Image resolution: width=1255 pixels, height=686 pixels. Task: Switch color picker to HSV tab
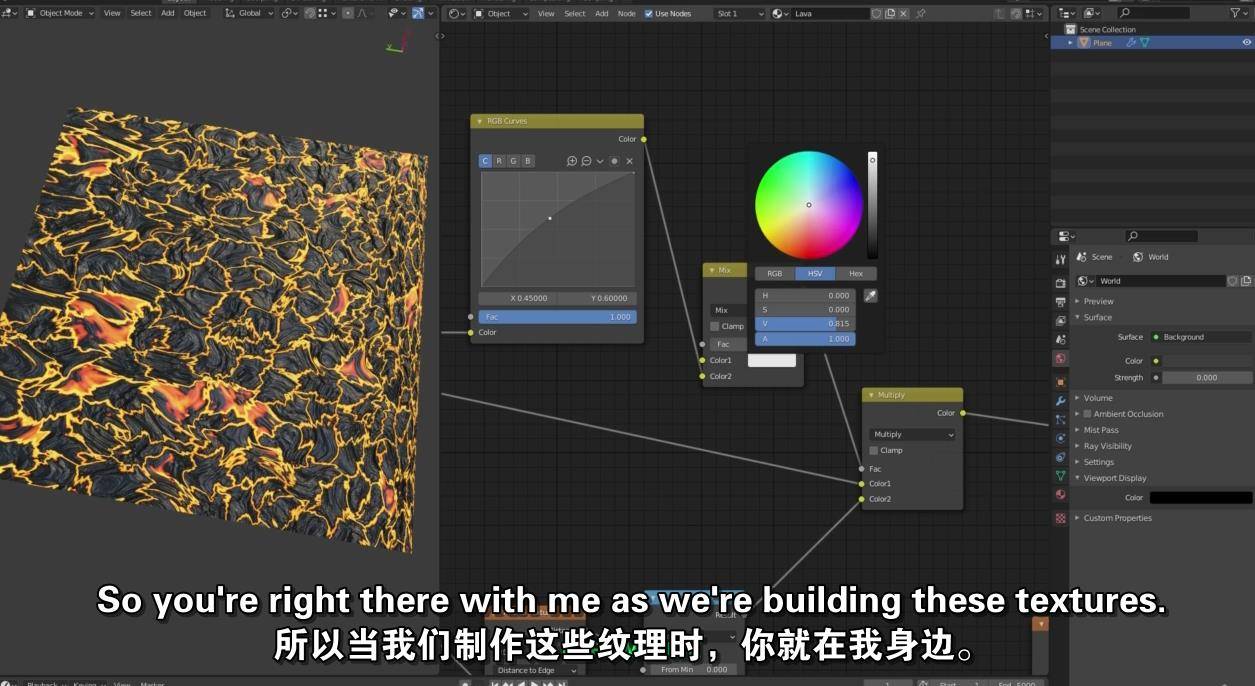pos(815,273)
